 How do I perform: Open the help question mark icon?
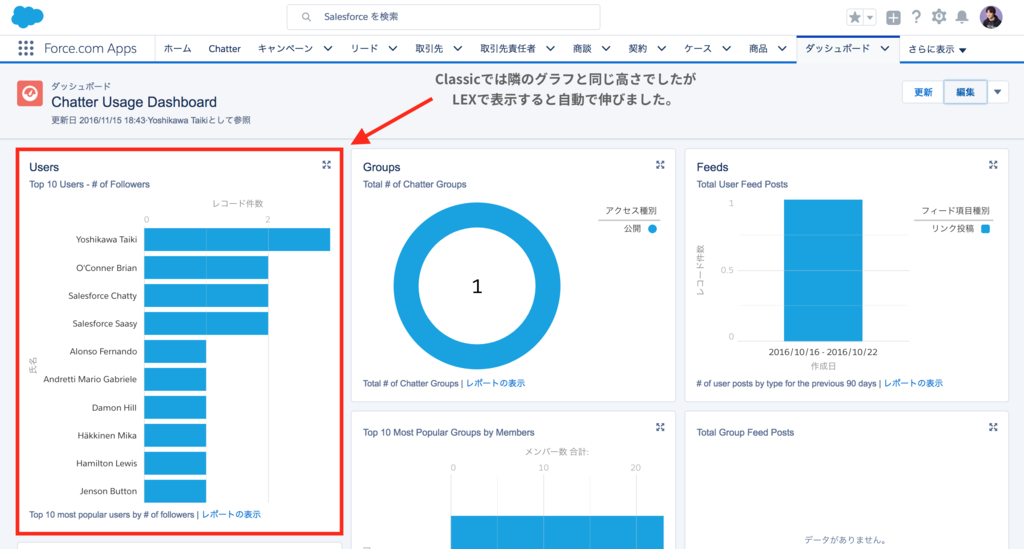click(916, 17)
